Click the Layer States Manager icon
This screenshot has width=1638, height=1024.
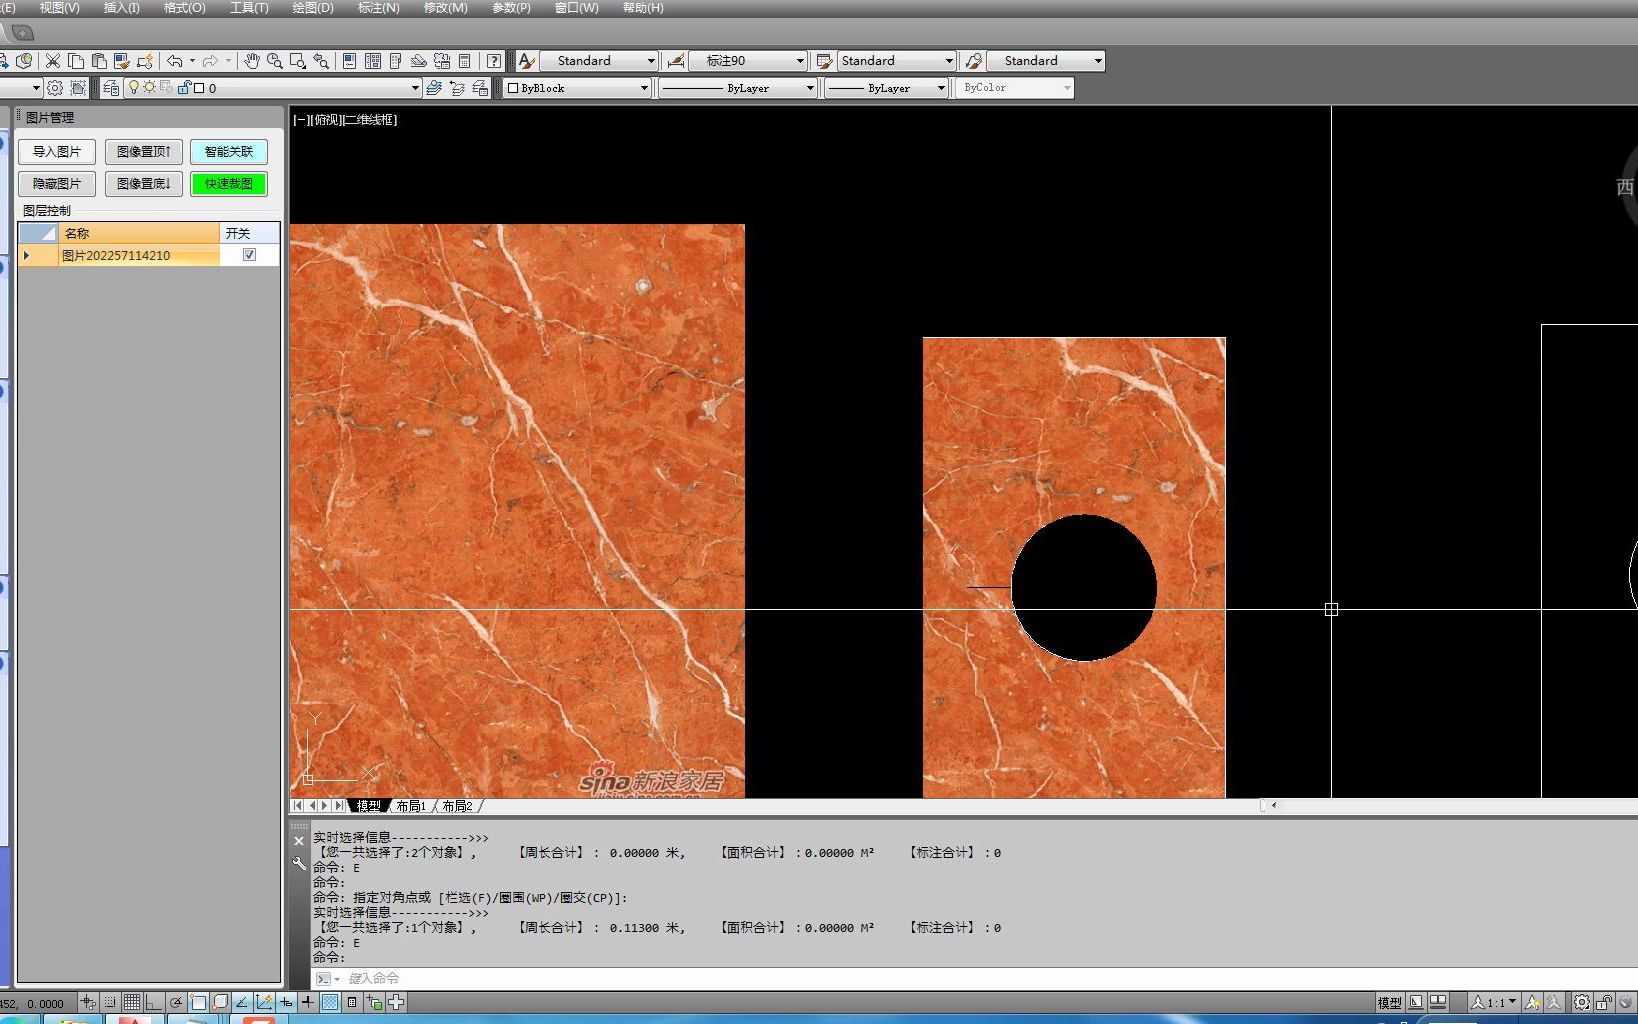480,88
